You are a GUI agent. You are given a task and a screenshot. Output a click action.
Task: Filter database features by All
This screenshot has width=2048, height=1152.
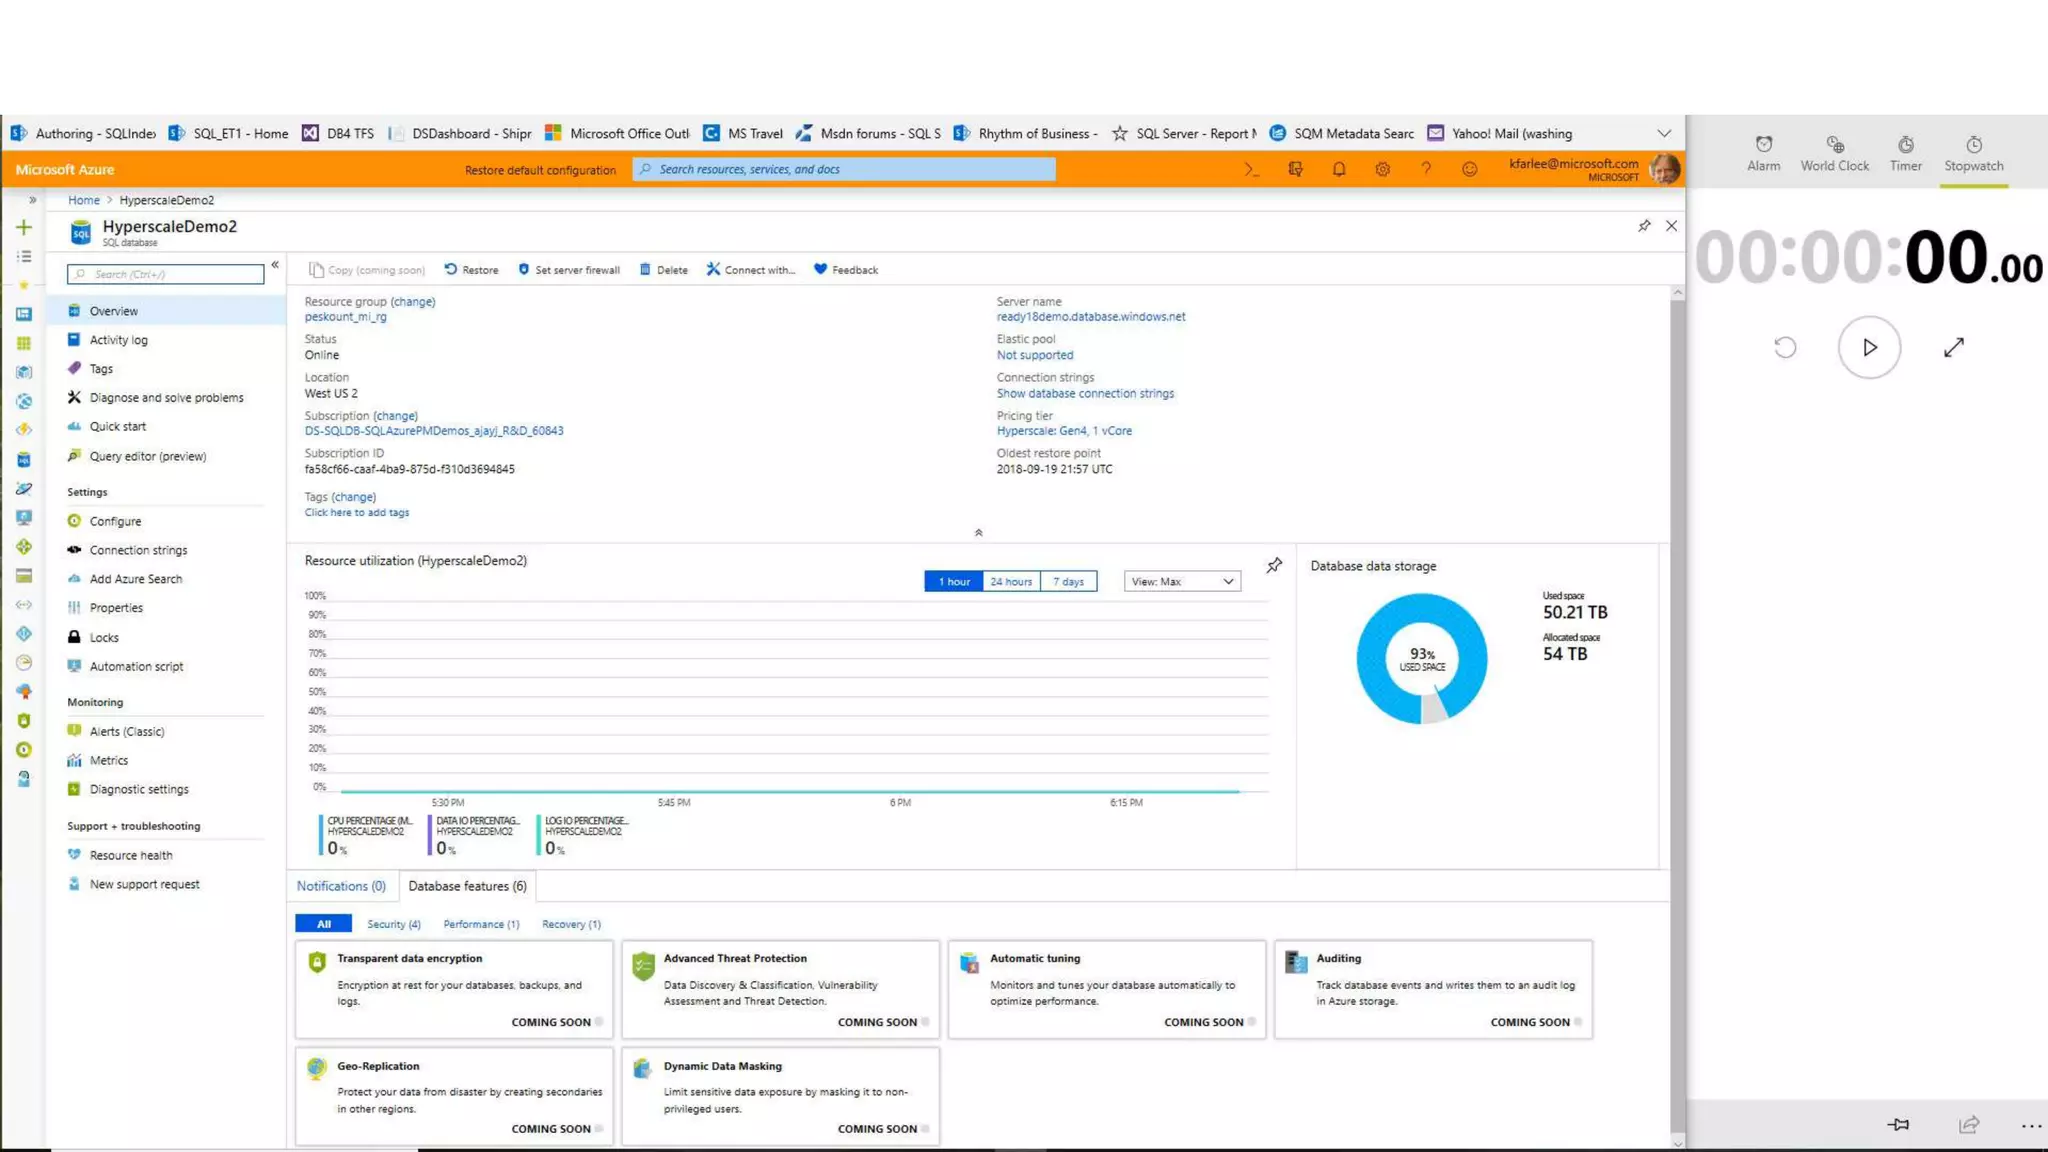[323, 924]
